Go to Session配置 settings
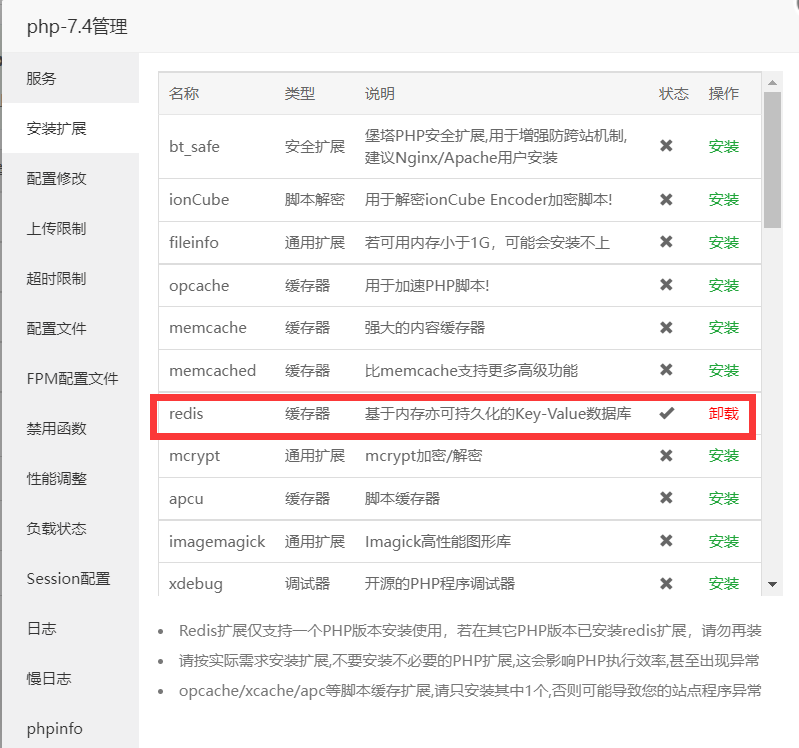The image size is (799, 748). pyautogui.click(x=68, y=579)
